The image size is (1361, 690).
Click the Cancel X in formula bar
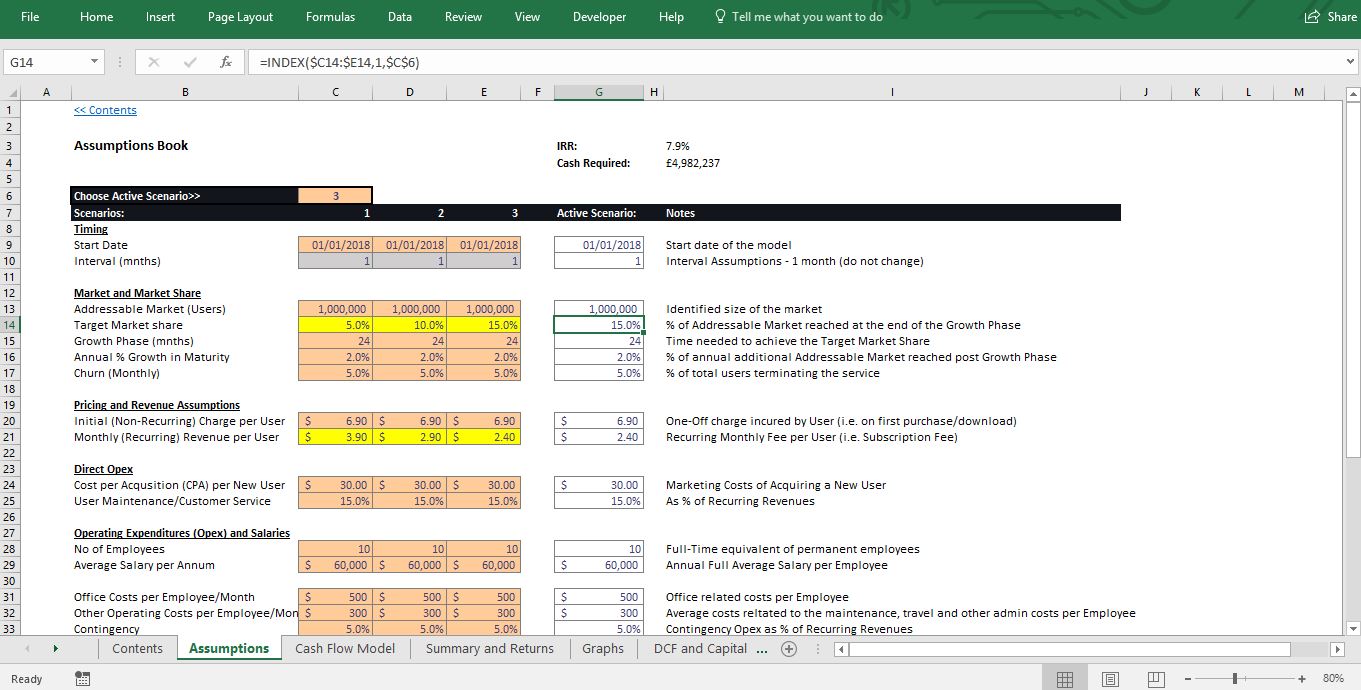click(x=154, y=62)
